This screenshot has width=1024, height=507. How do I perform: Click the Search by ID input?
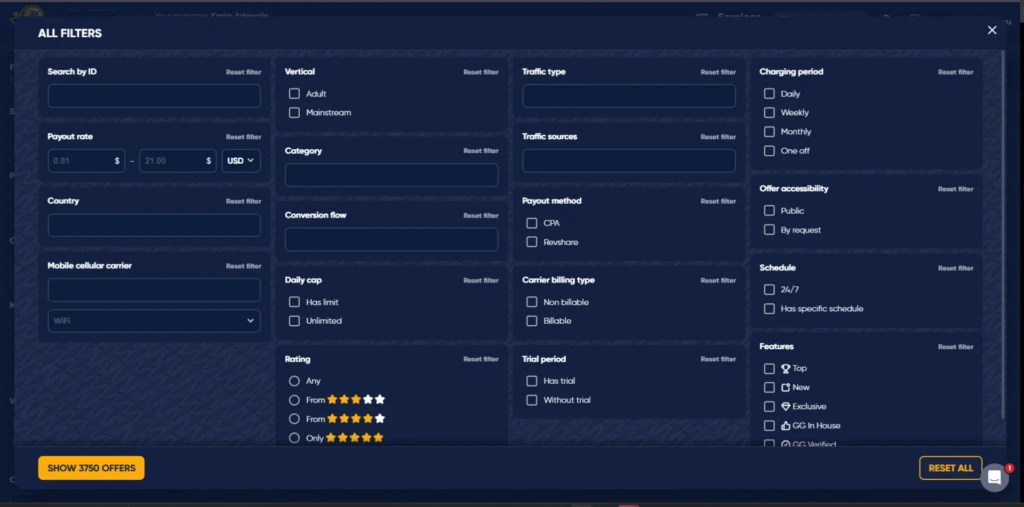154,96
